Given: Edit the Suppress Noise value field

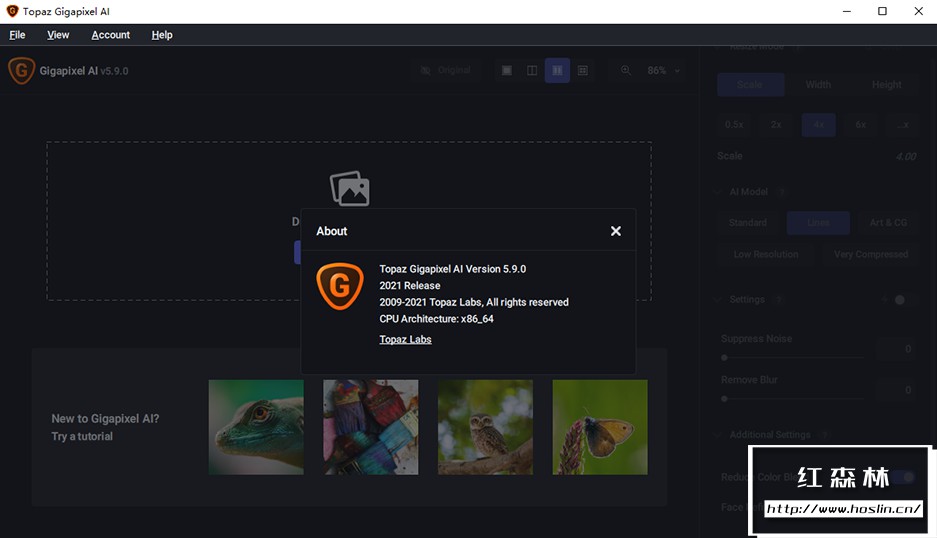Looking at the screenshot, I should tap(898, 349).
